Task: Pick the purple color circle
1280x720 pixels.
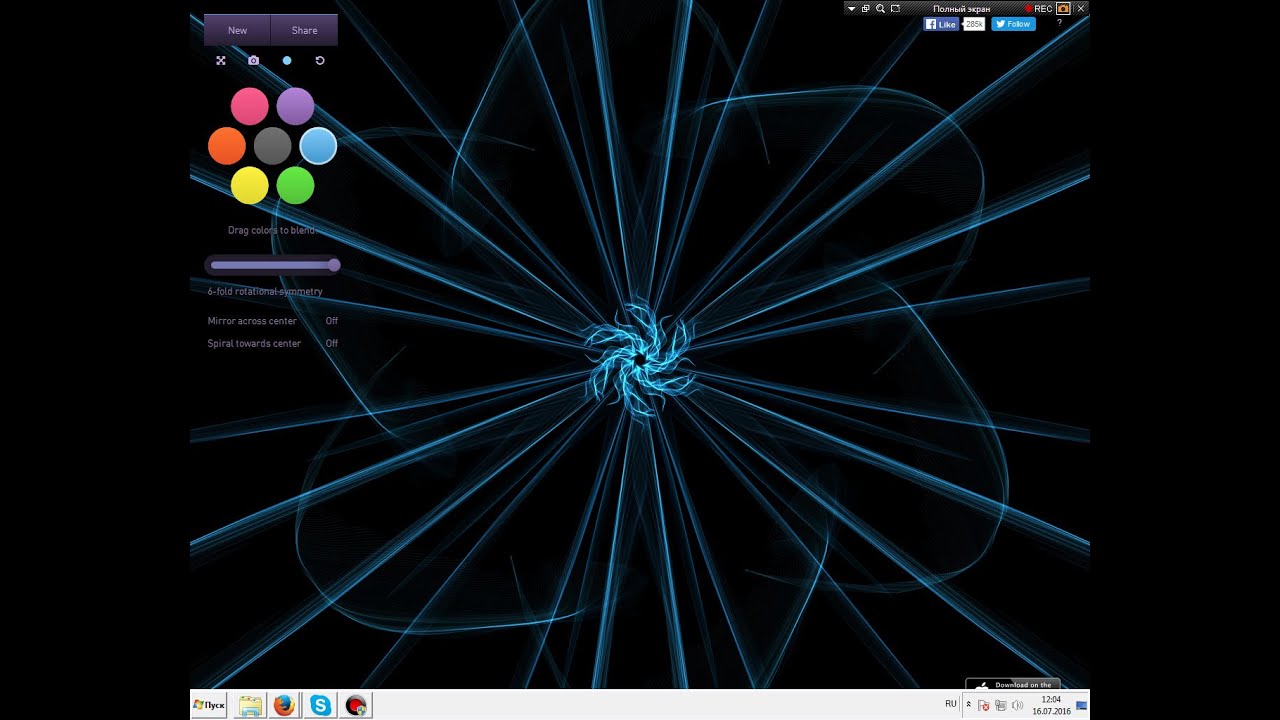Action: pyautogui.click(x=295, y=106)
